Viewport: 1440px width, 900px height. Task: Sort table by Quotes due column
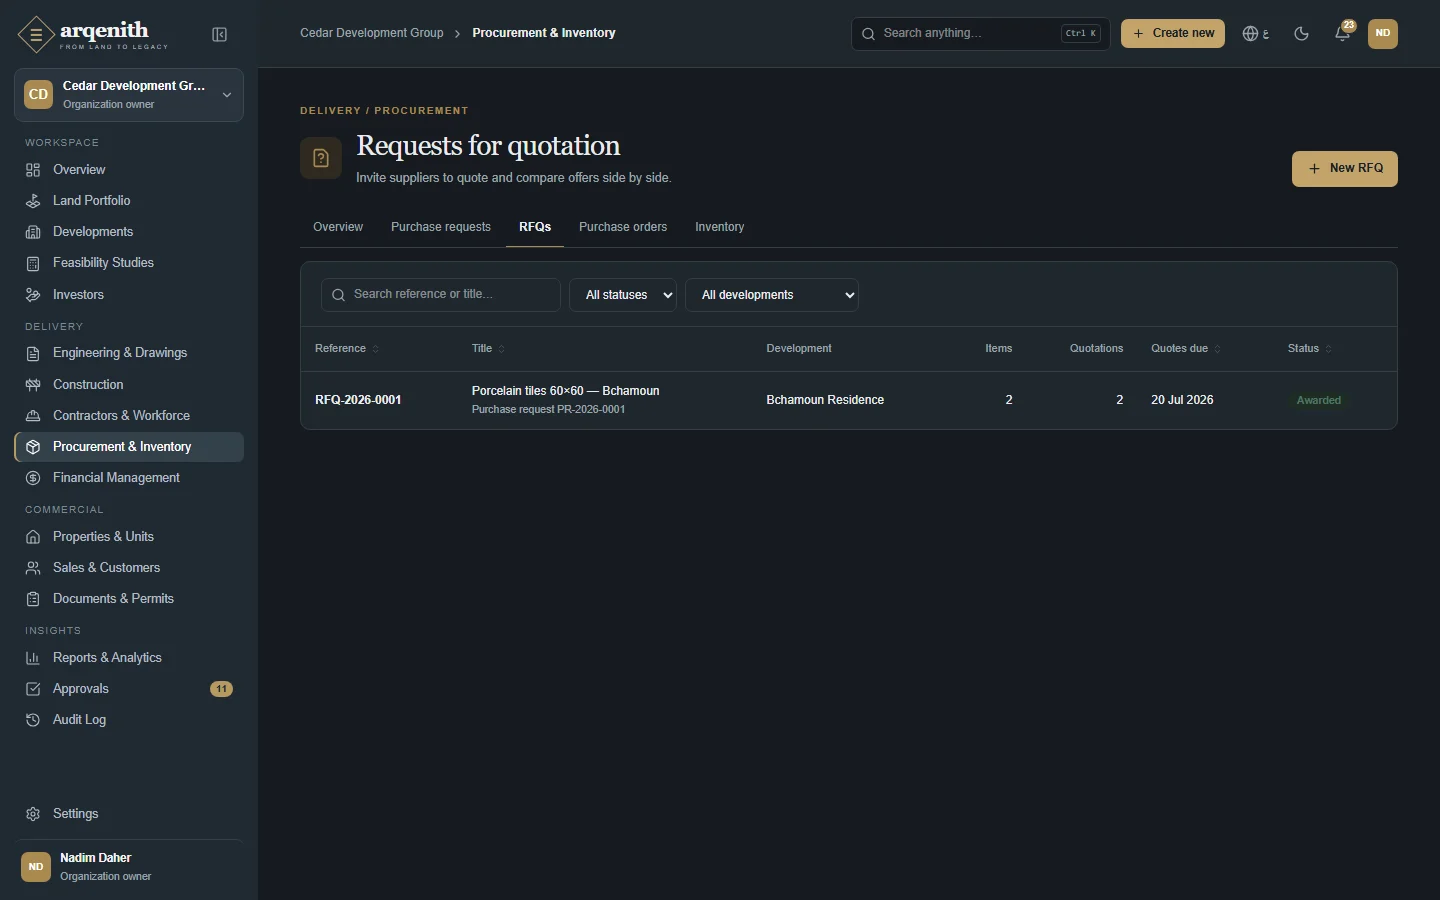pyautogui.click(x=1186, y=348)
